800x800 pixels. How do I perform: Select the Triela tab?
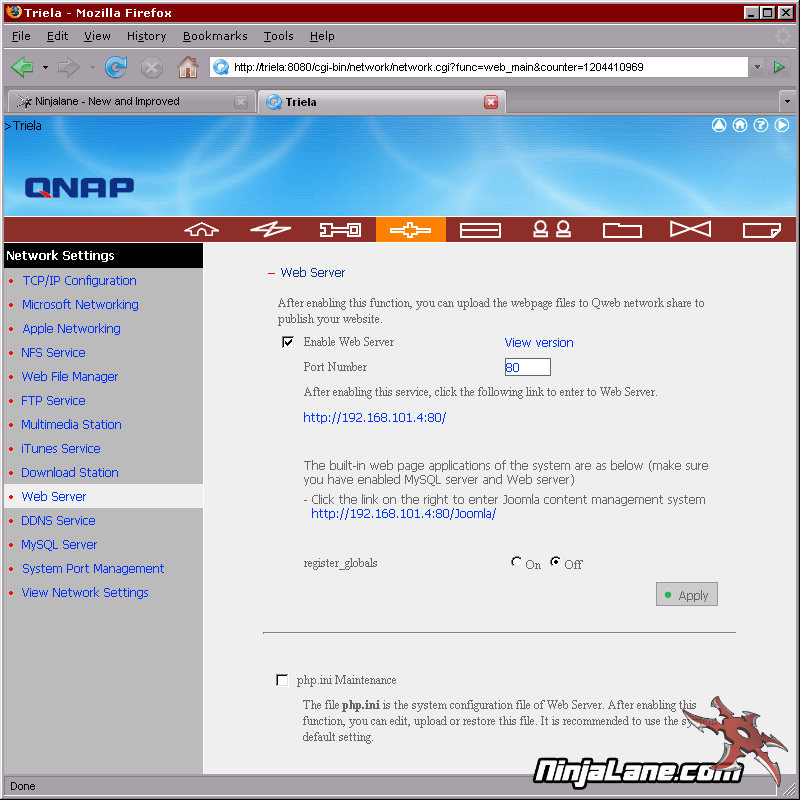(382, 102)
